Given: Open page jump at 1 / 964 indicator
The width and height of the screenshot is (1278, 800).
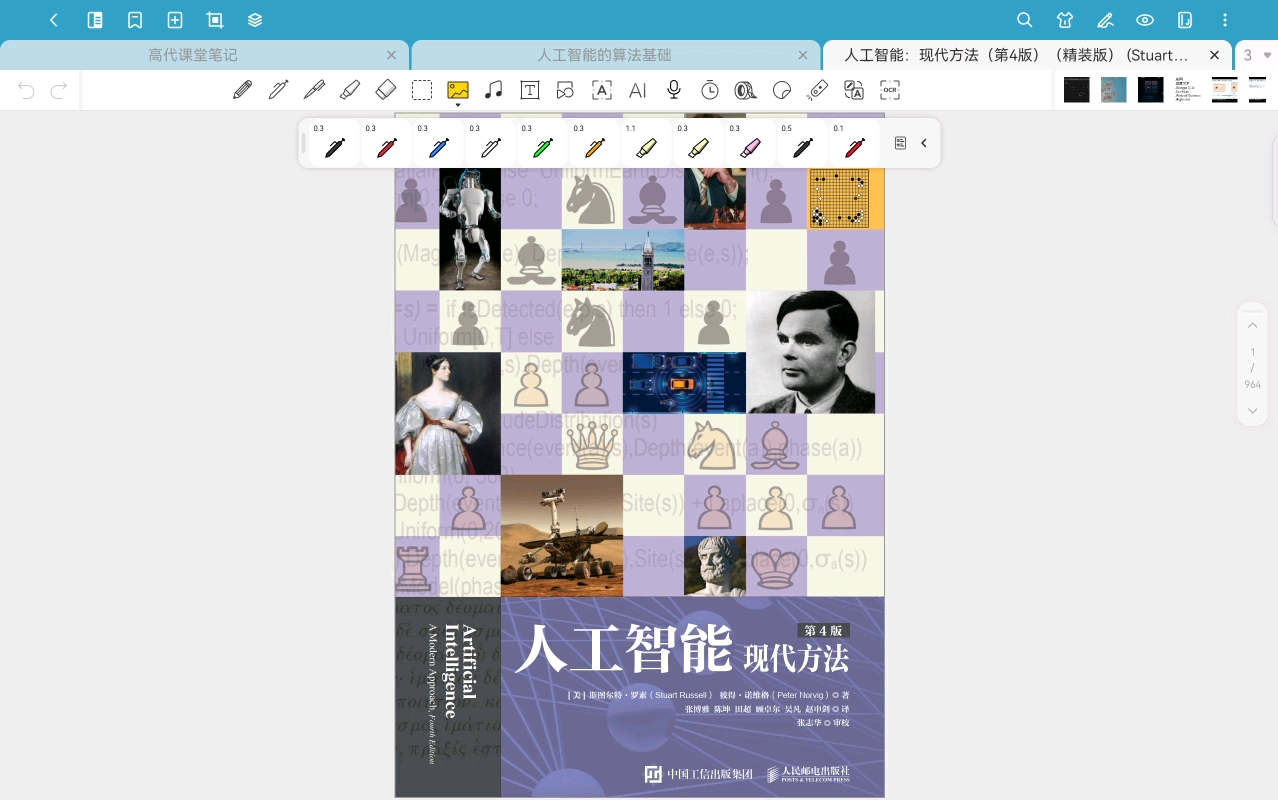Looking at the screenshot, I should pyautogui.click(x=1252, y=368).
